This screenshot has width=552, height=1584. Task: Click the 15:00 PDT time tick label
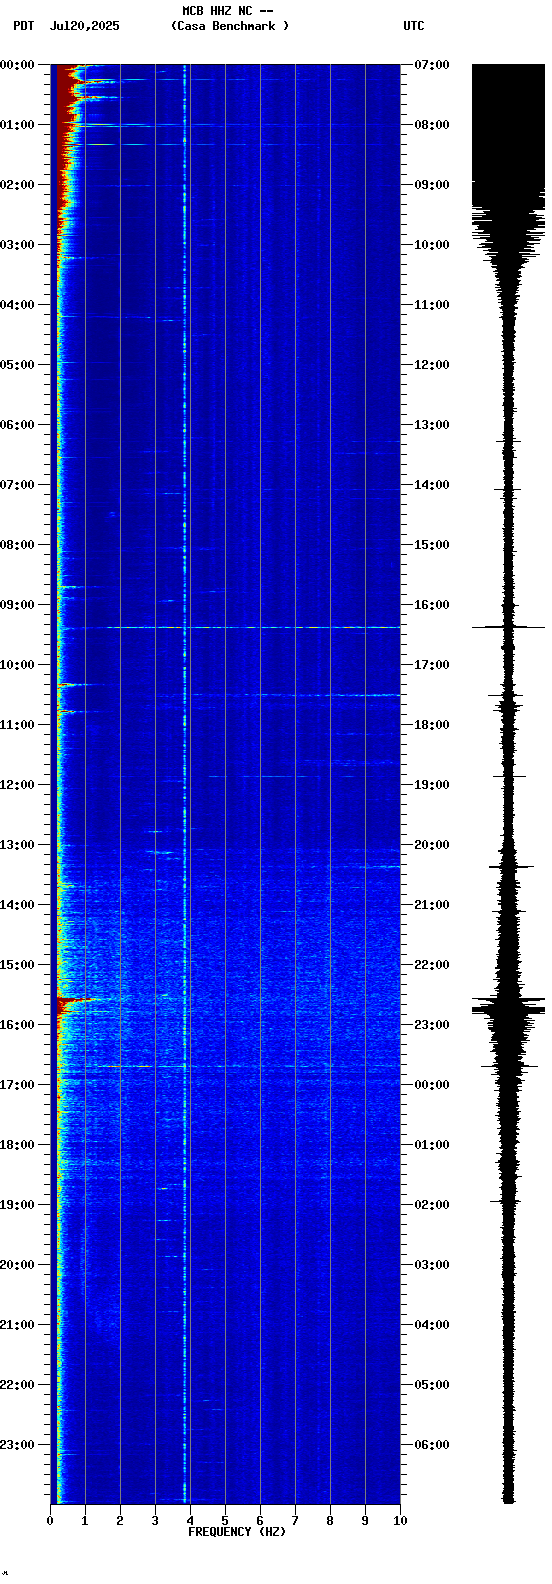click(x=18, y=965)
